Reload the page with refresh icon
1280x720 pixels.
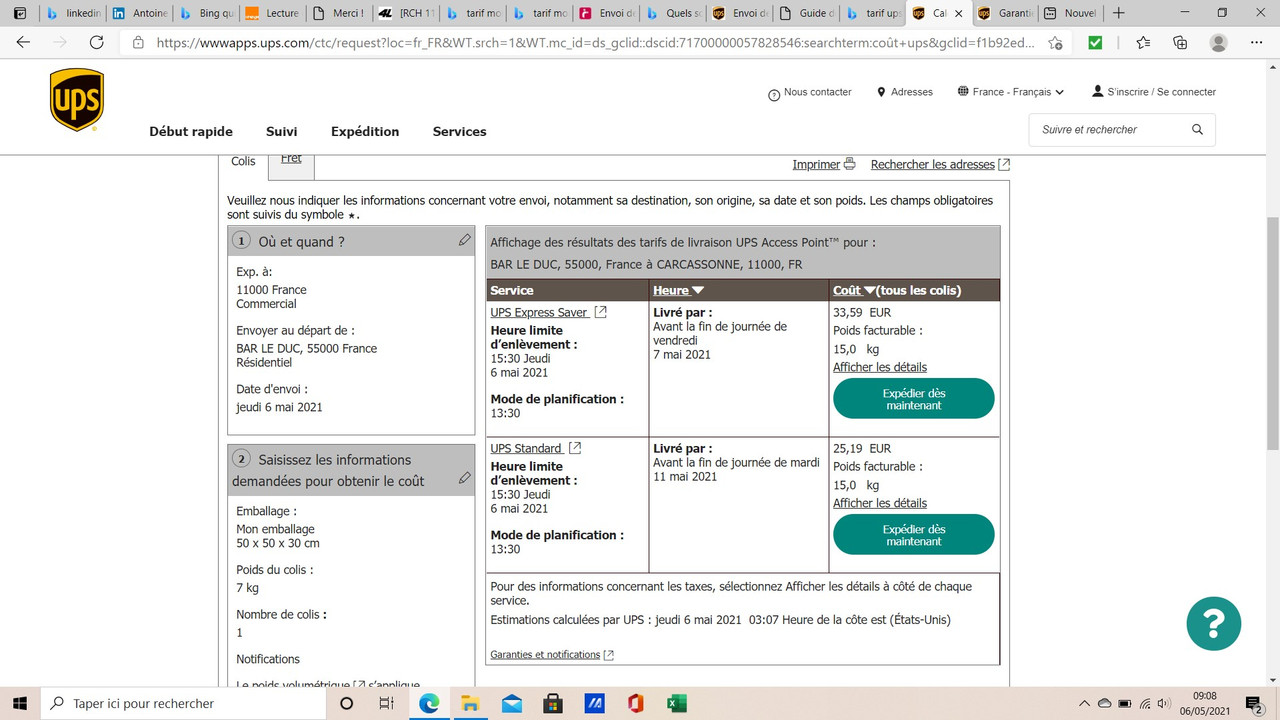pyautogui.click(x=96, y=42)
